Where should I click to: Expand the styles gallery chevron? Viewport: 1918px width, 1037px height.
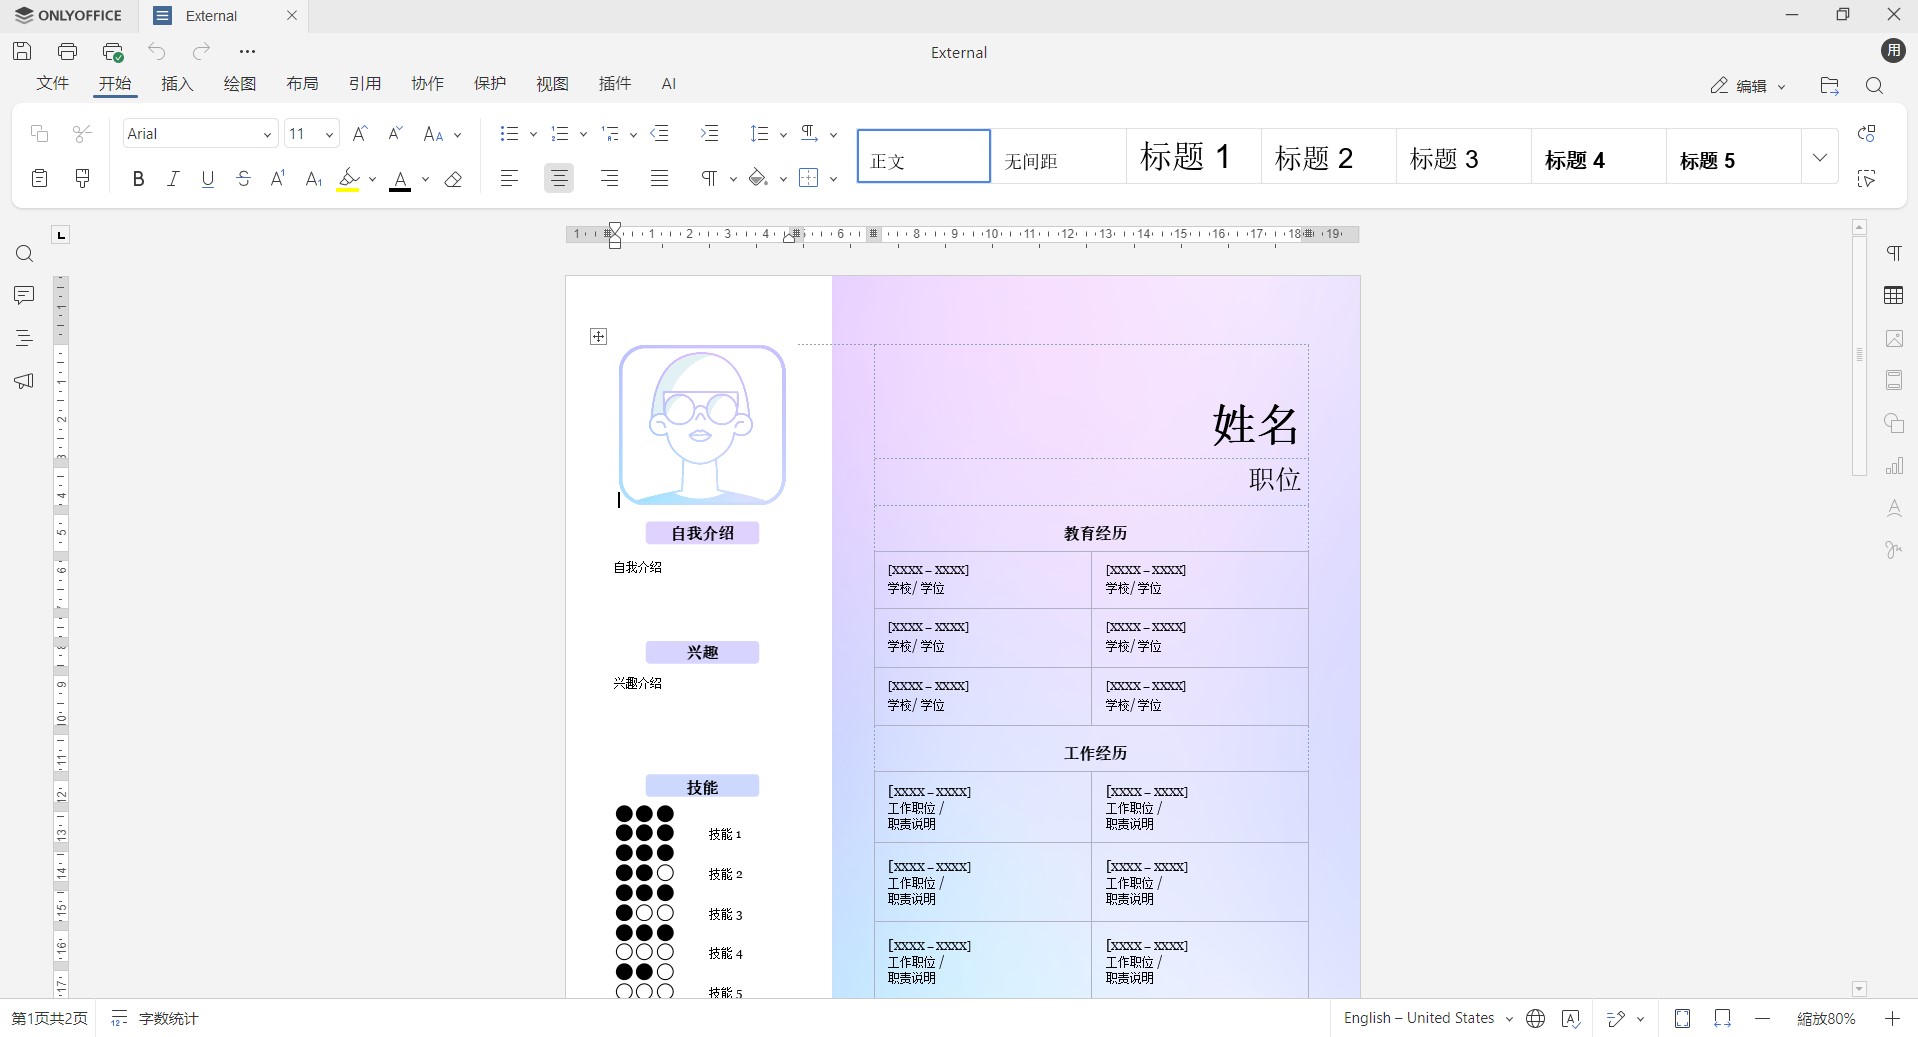click(x=1819, y=157)
